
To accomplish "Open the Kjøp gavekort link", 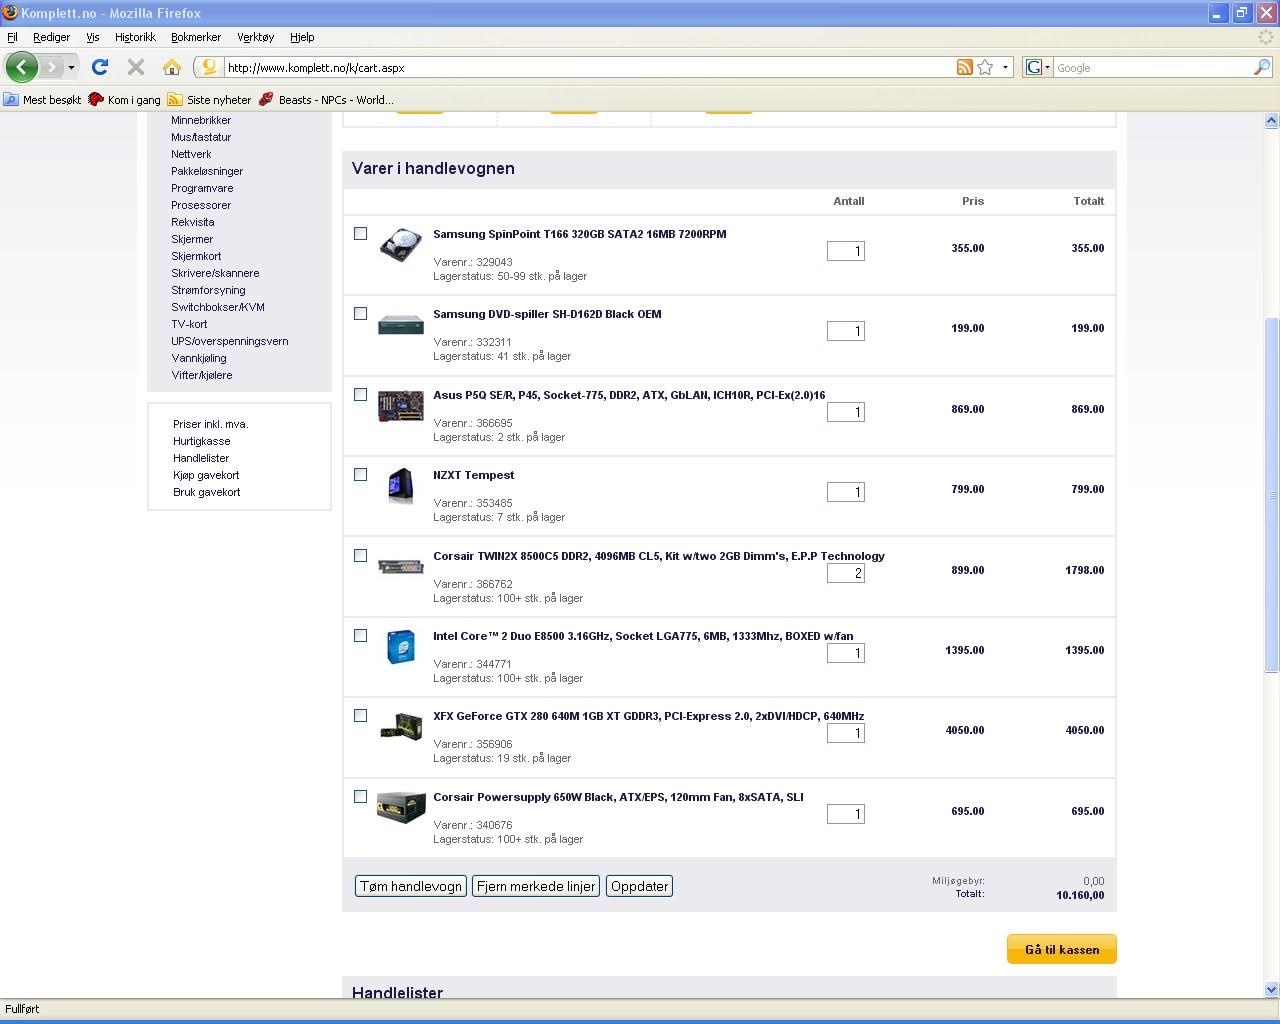I will [206, 475].
